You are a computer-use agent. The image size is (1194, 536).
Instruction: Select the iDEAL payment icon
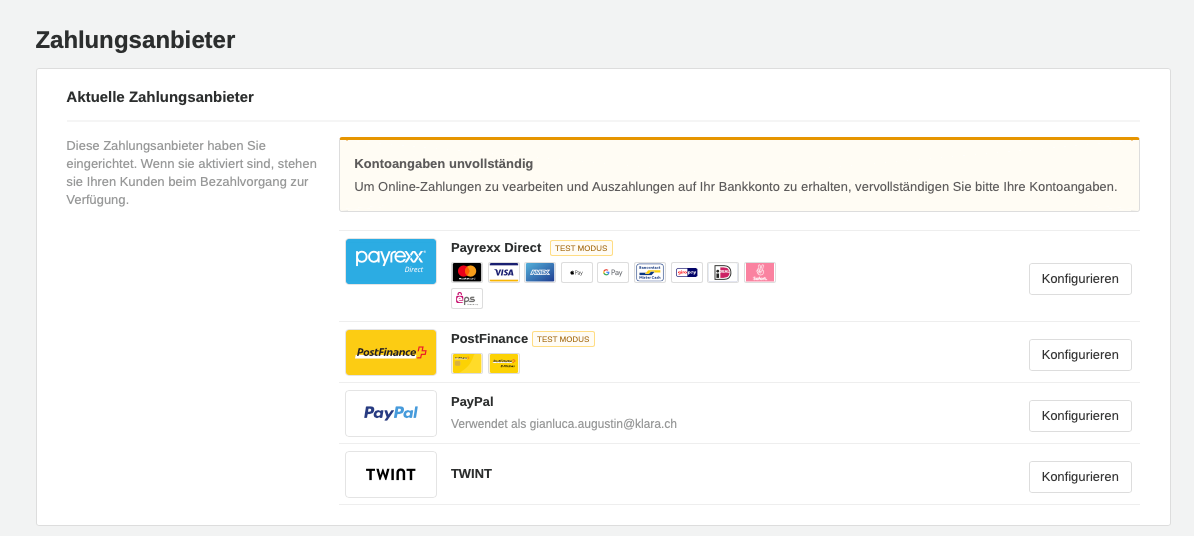pyautogui.click(x=723, y=273)
